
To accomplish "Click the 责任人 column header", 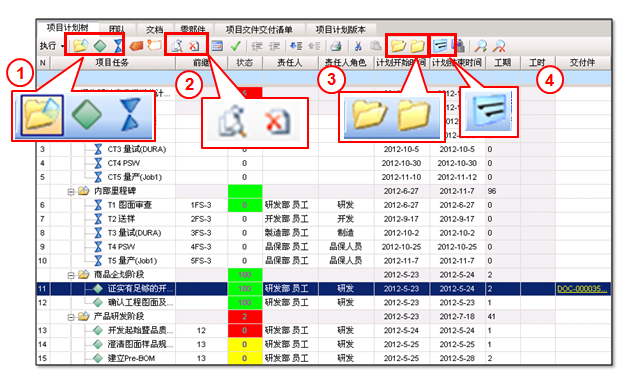I will (290, 62).
